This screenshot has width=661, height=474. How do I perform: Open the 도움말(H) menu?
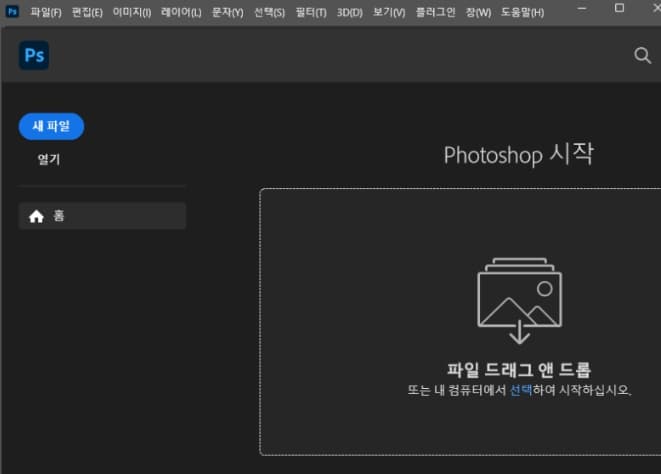523,12
